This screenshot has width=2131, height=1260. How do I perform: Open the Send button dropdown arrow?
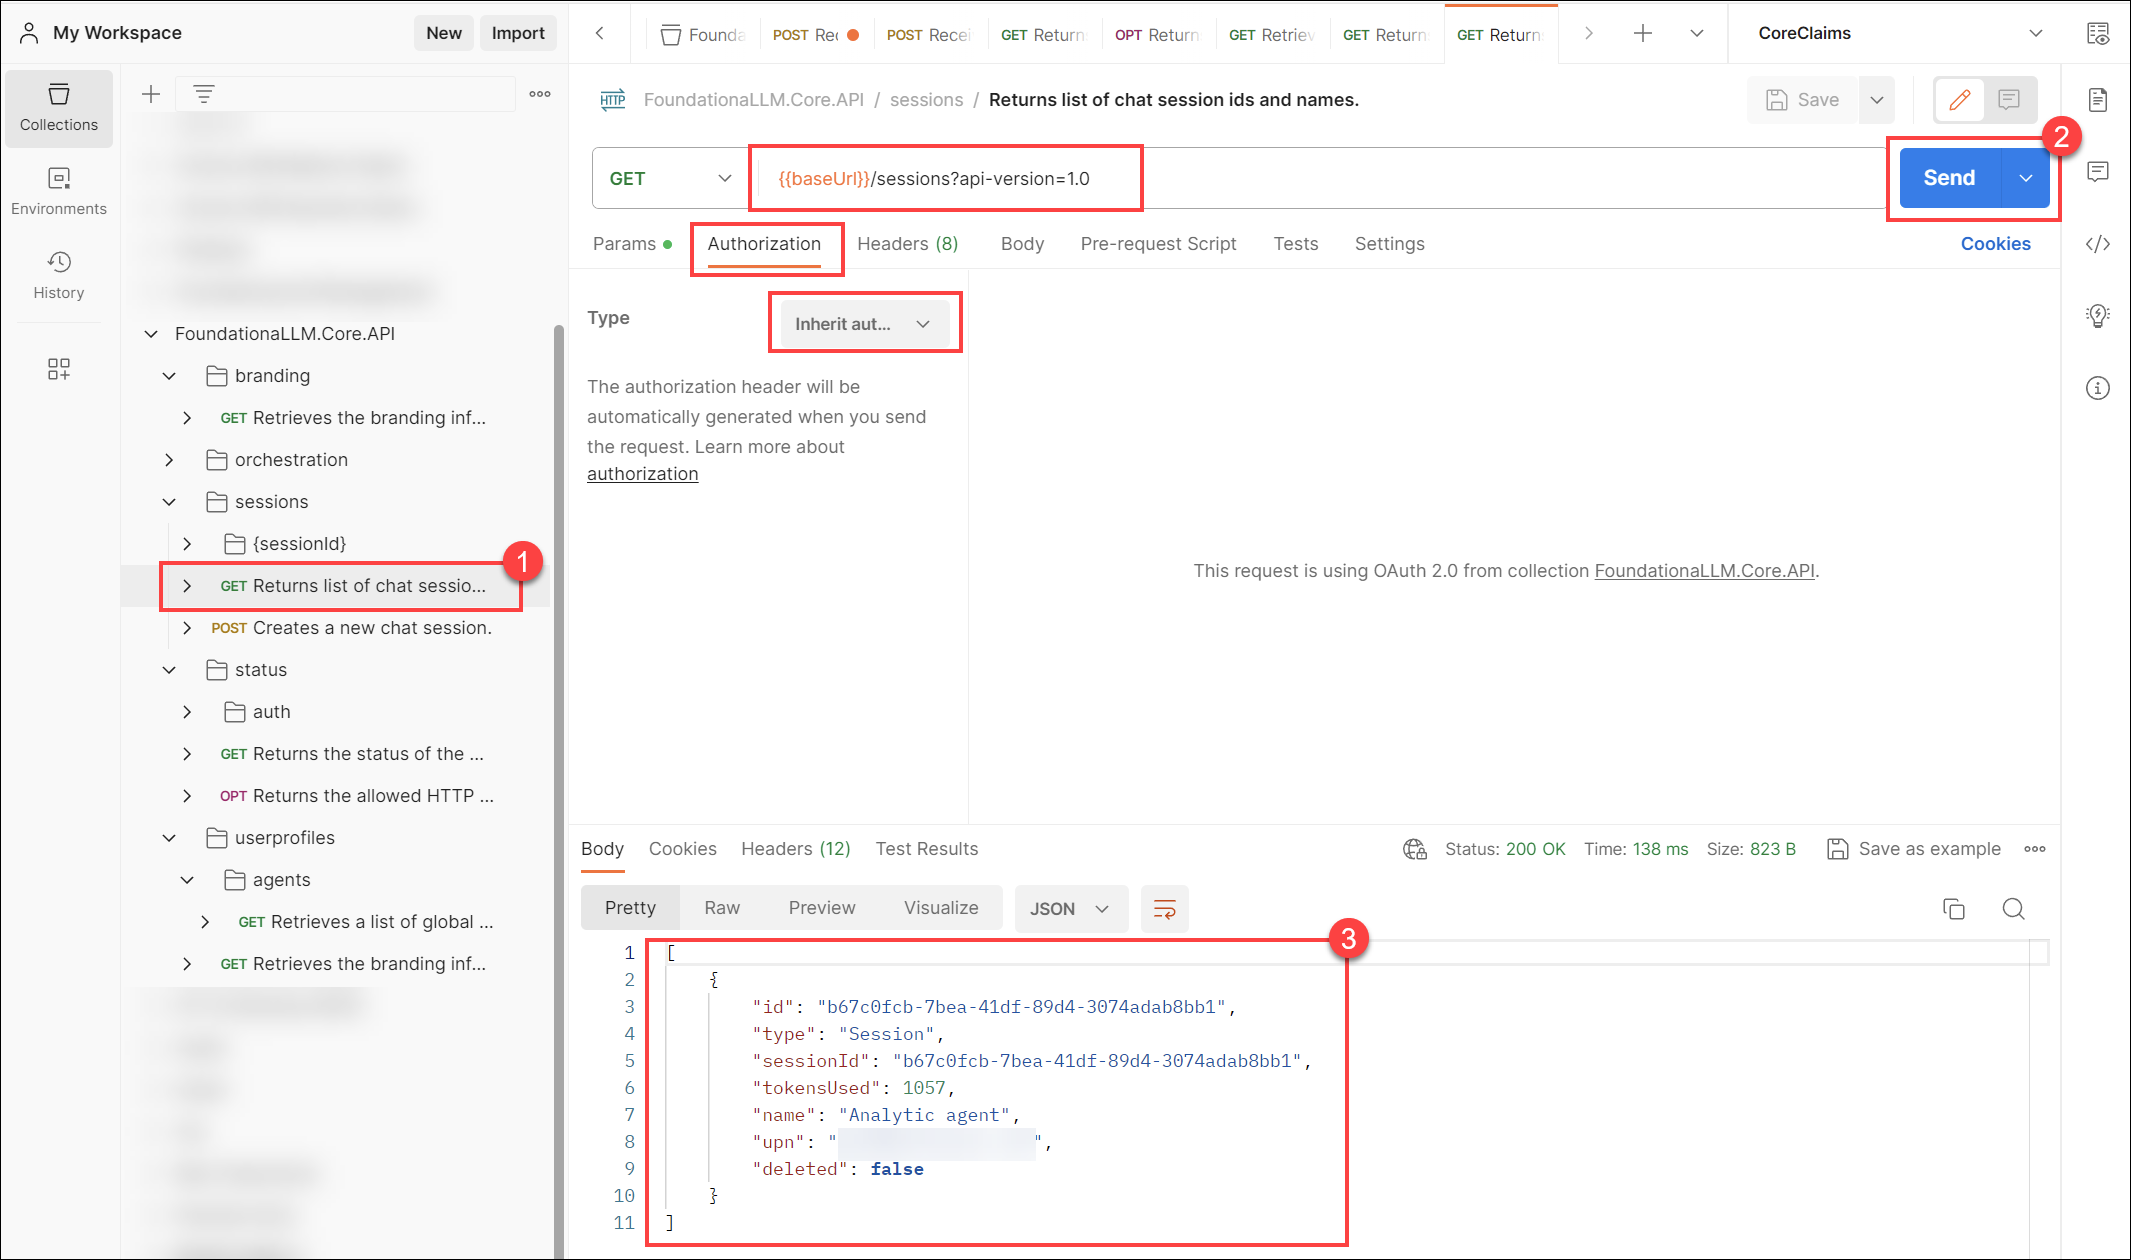(2026, 178)
